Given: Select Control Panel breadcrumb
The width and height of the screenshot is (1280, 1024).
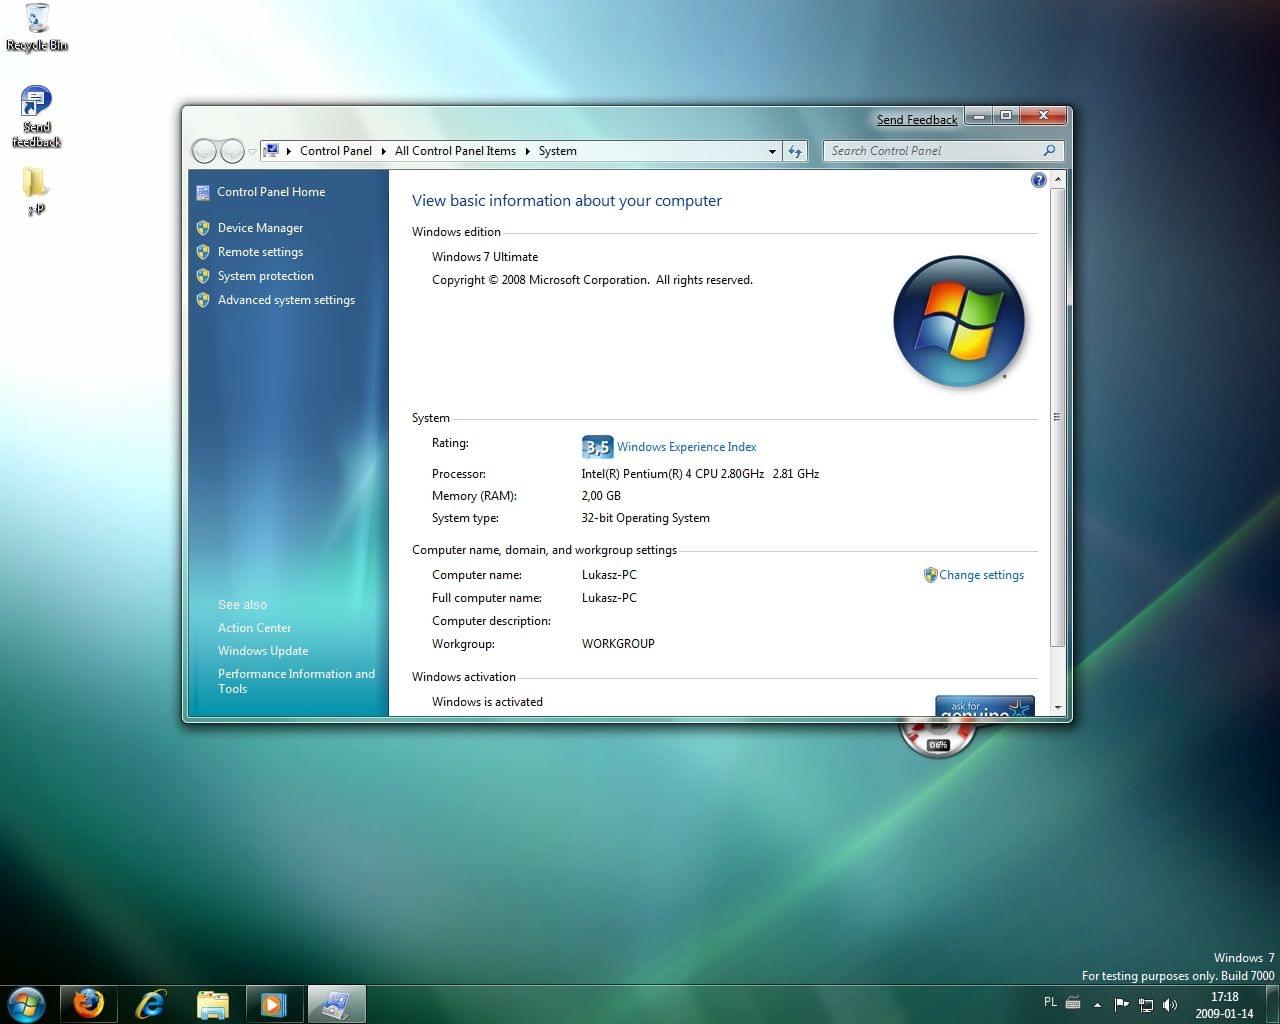Looking at the screenshot, I should (x=335, y=151).
